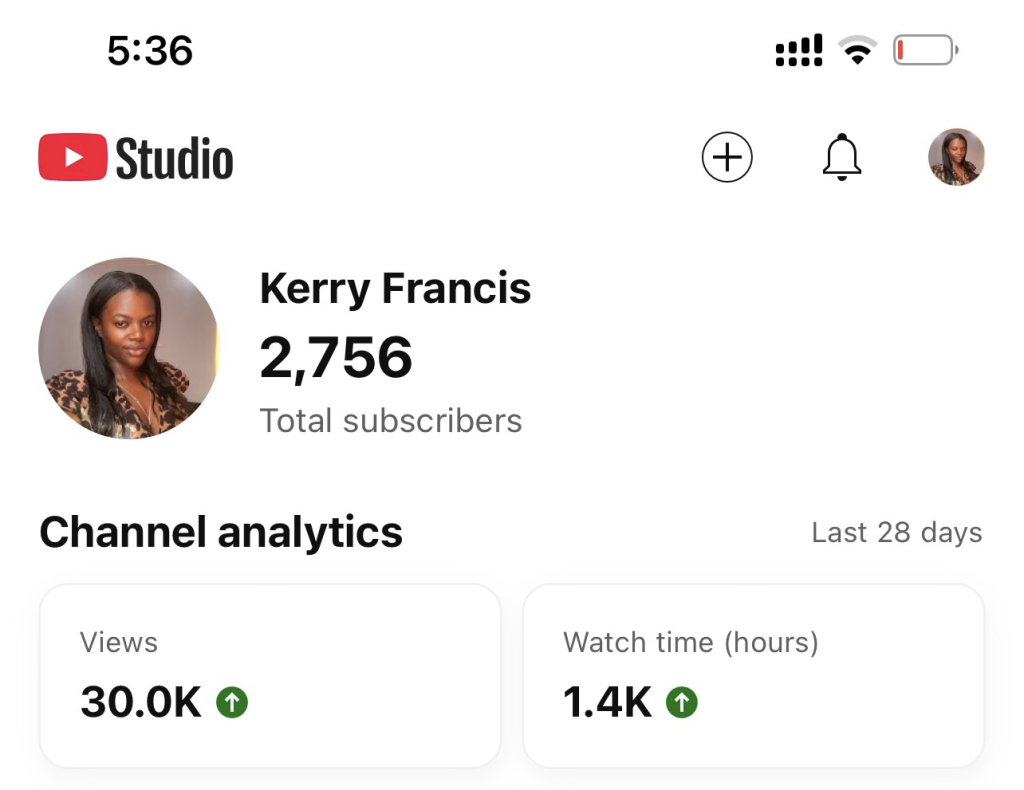This screenshot has width=1024, height=790.
Task: Tap the cellular signal dots icon
Action: click(x=799, y=50)
